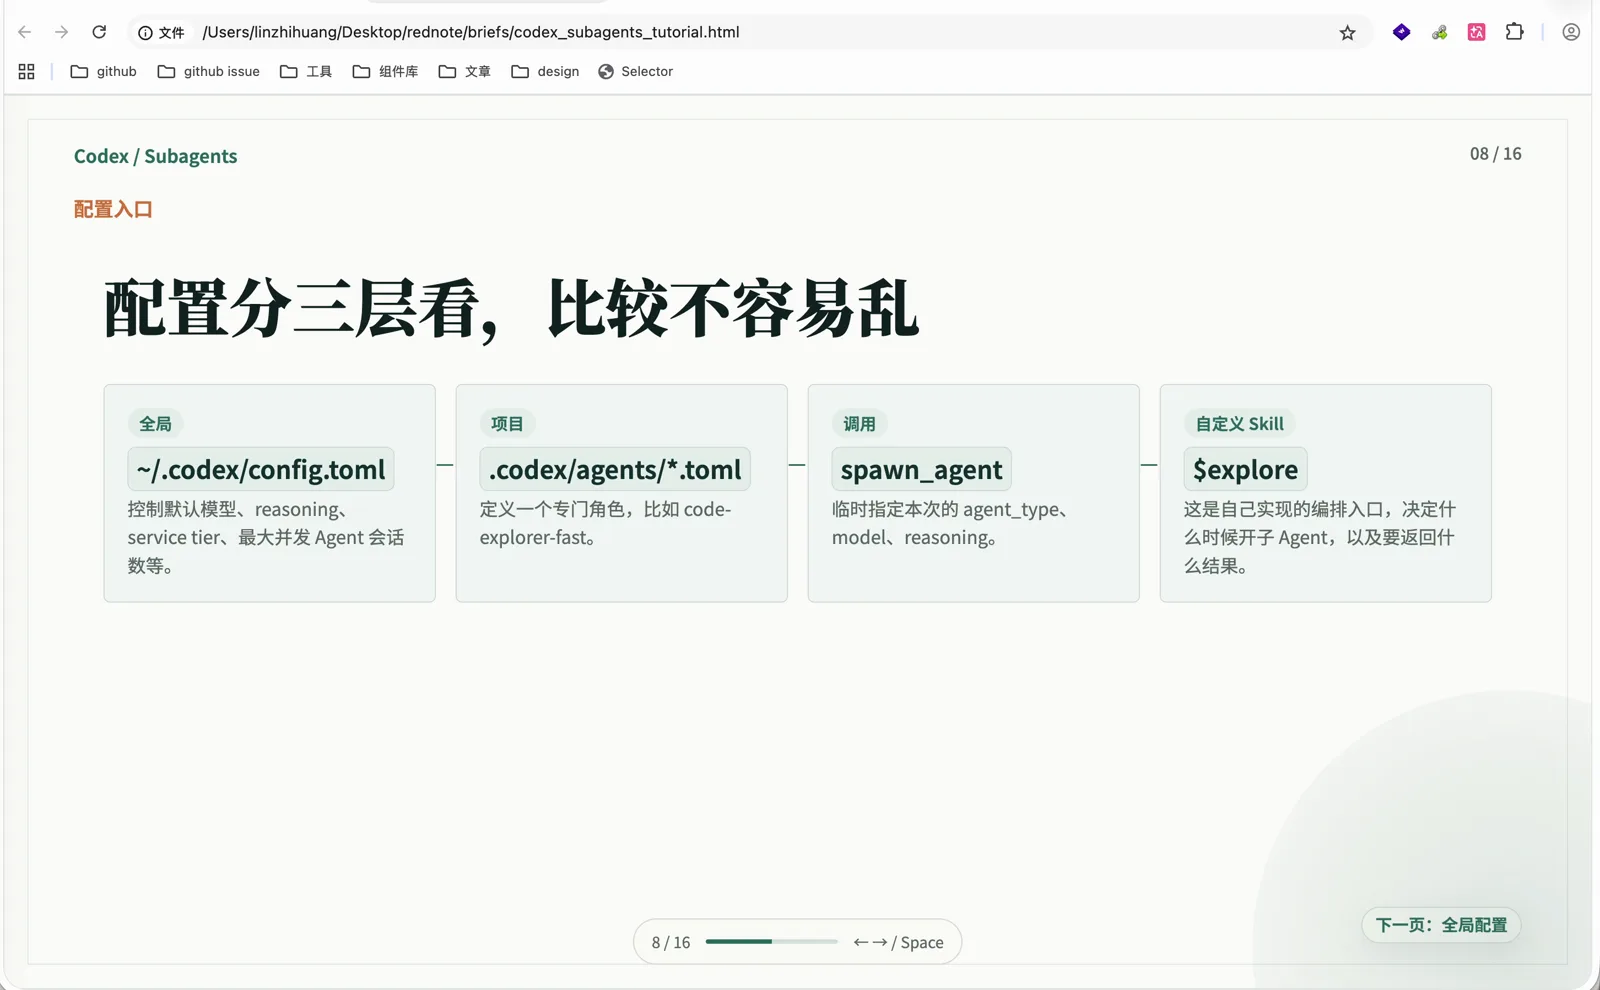Image resolution: width=1600 pixels, height=990 pixels.
Task: Click the 全局 tag
Action: 155,424
